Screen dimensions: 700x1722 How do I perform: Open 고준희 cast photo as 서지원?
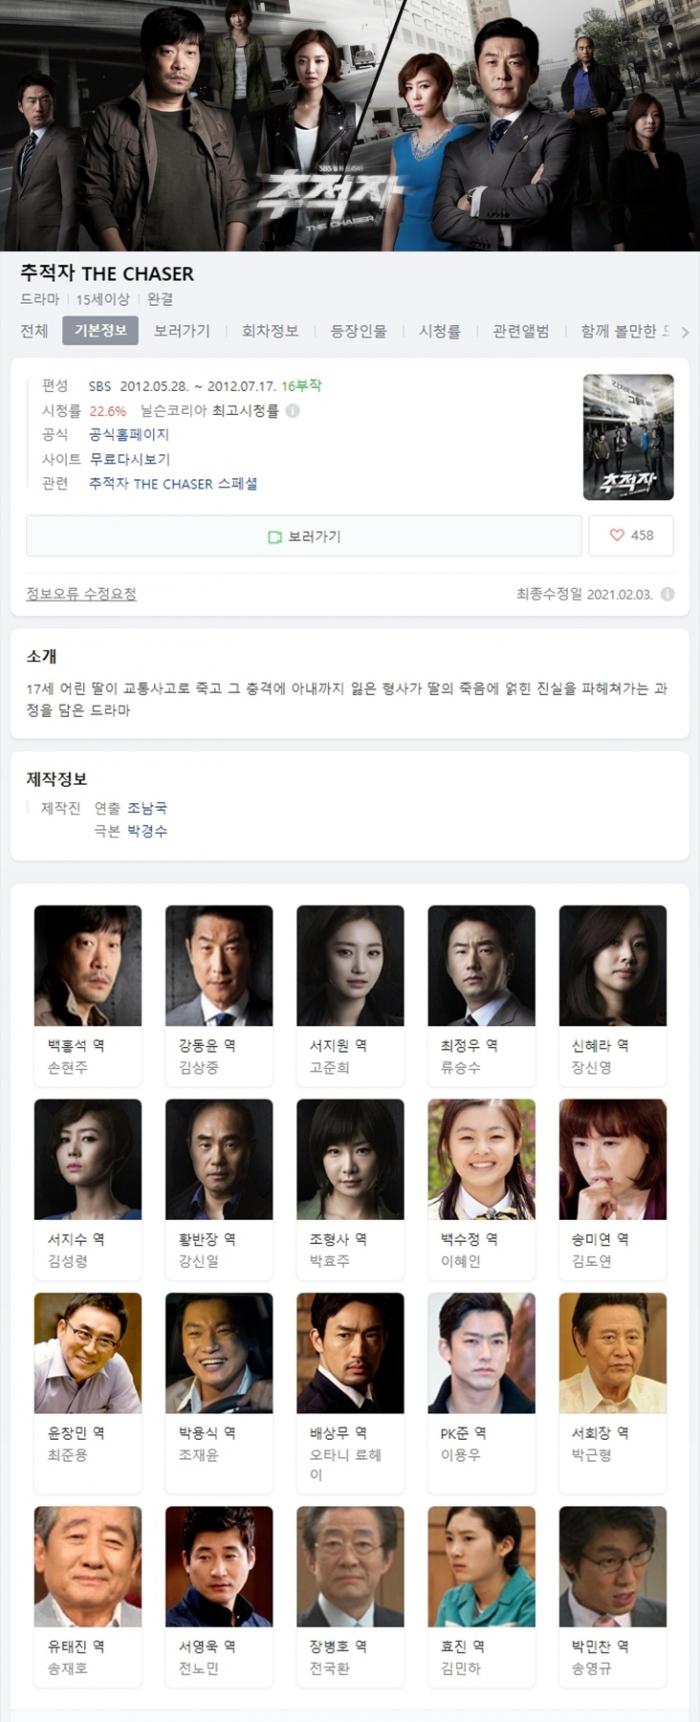pos(350,965)
